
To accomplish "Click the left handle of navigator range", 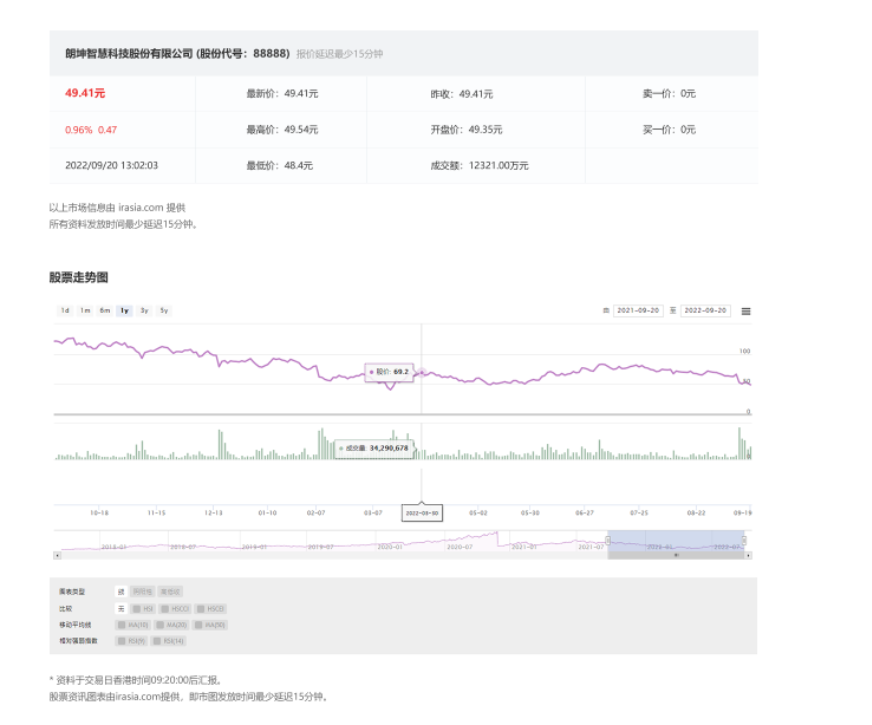I will [608, 541].
